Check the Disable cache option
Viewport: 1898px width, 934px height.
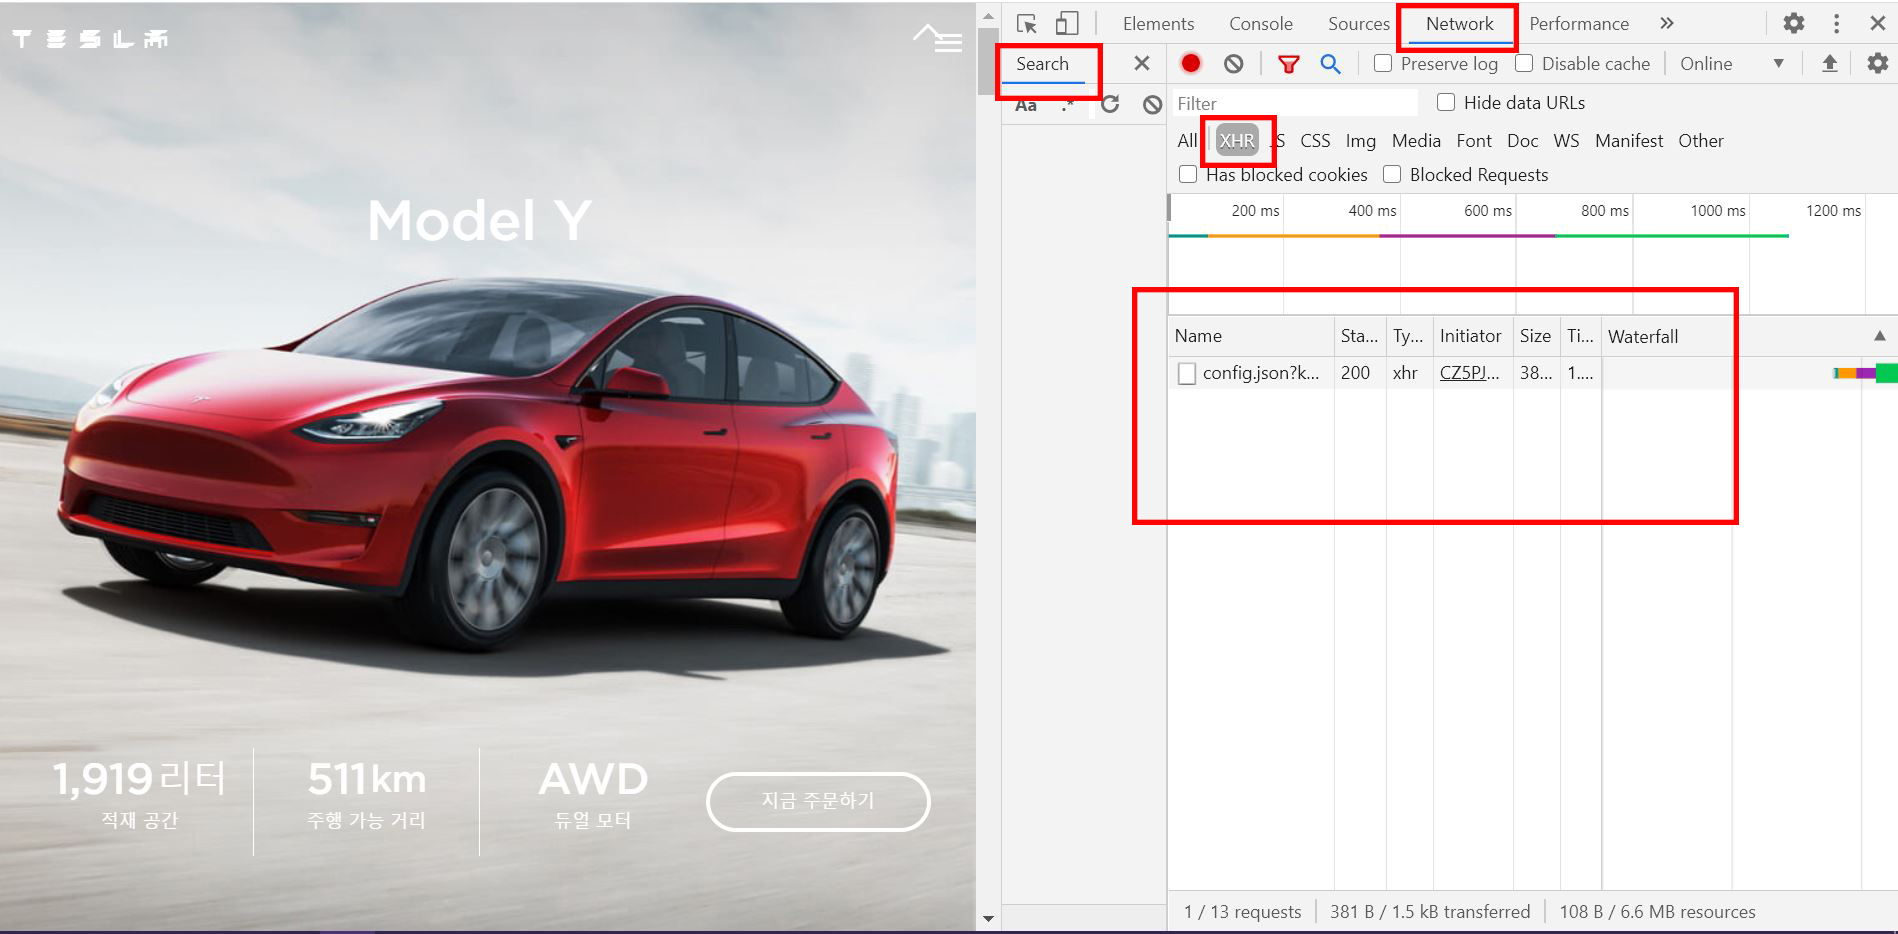click(1524, 64)
